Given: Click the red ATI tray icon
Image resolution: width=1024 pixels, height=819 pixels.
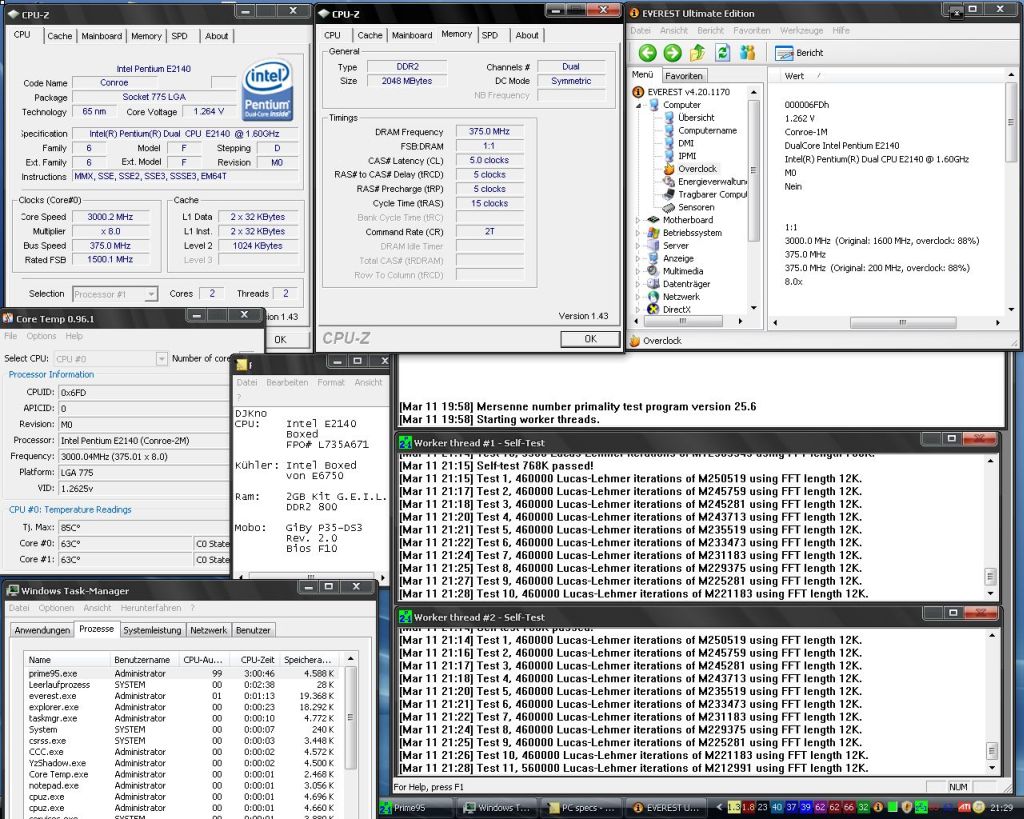Looking at the screenshot, I should (964, 808).
